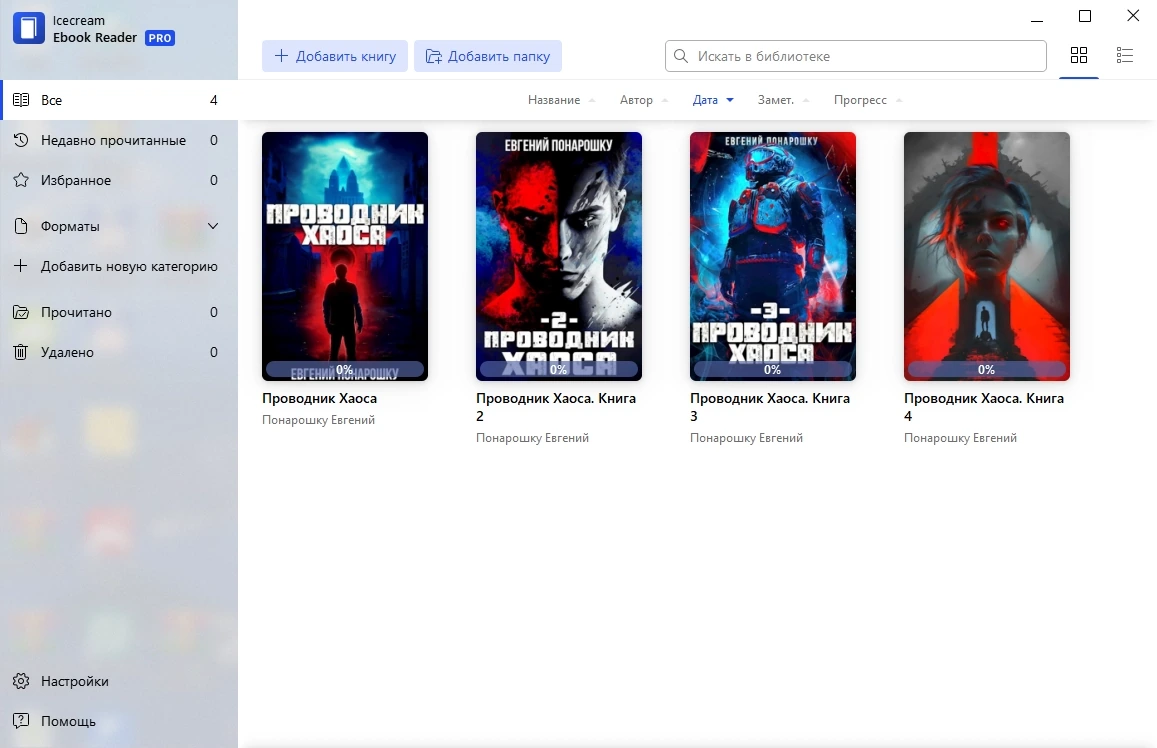
Task: Open the Все library category
Action: [x=119, y=100]
